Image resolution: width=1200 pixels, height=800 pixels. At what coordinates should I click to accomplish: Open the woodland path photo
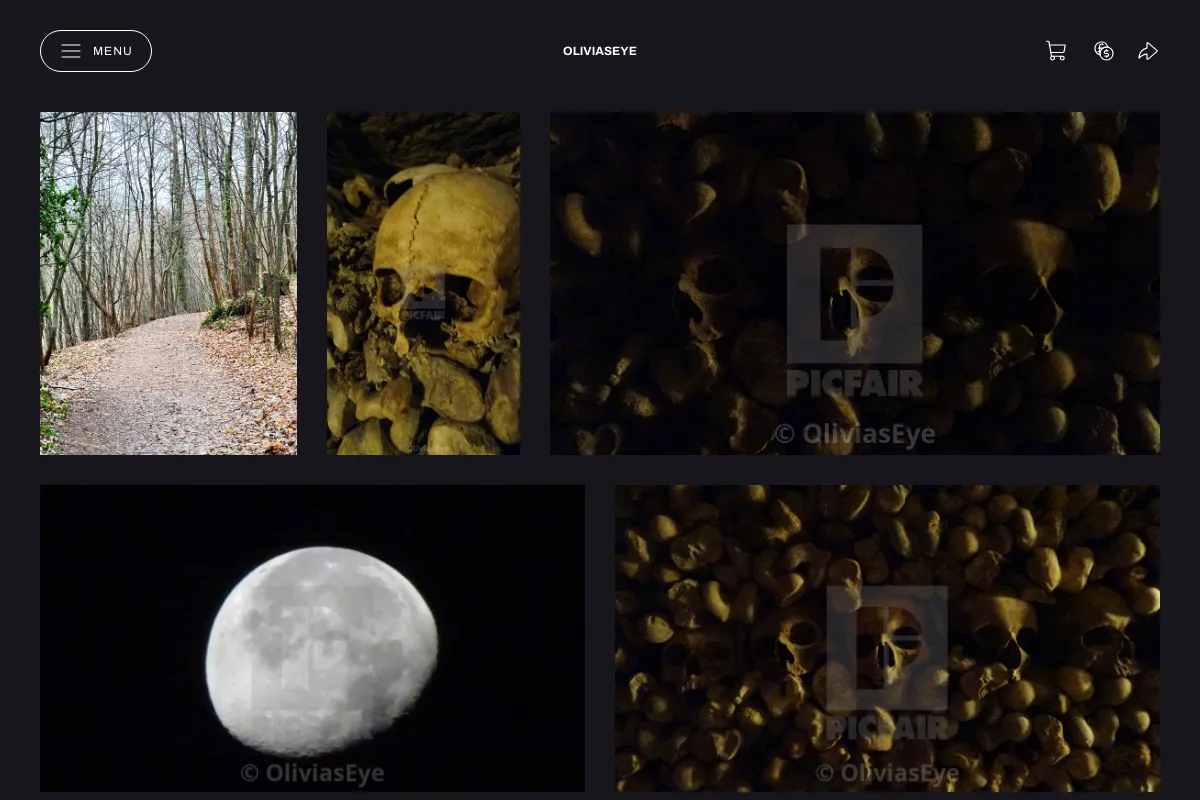[x=168, y=283]
